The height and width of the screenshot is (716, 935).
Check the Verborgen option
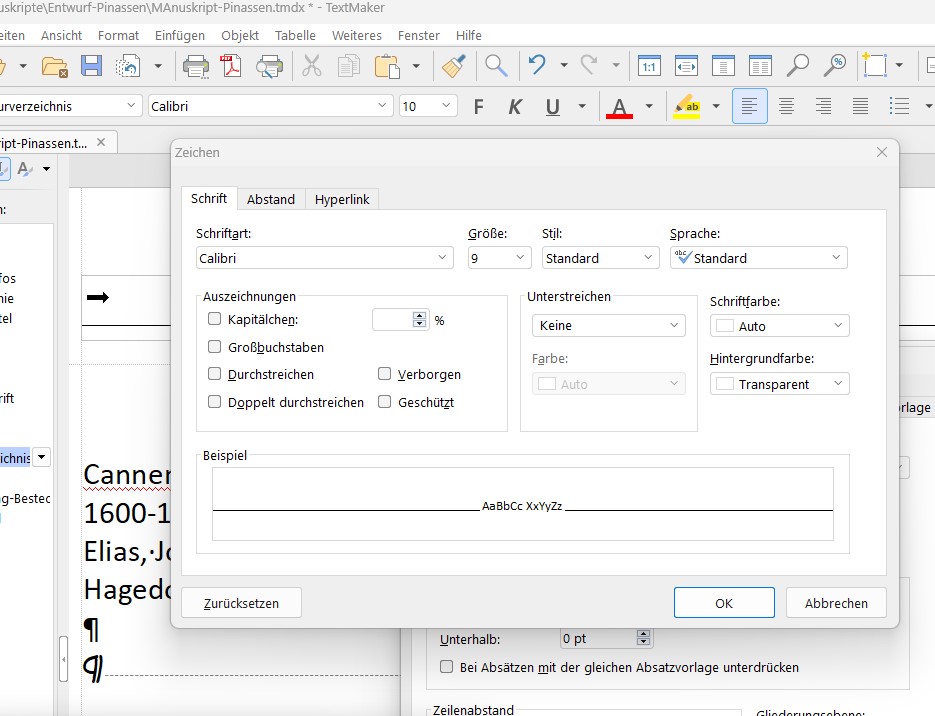384,374
